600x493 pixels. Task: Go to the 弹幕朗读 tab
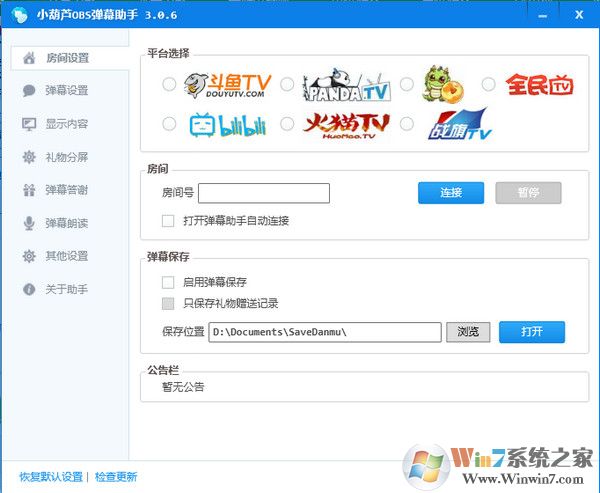coord(66,223)
